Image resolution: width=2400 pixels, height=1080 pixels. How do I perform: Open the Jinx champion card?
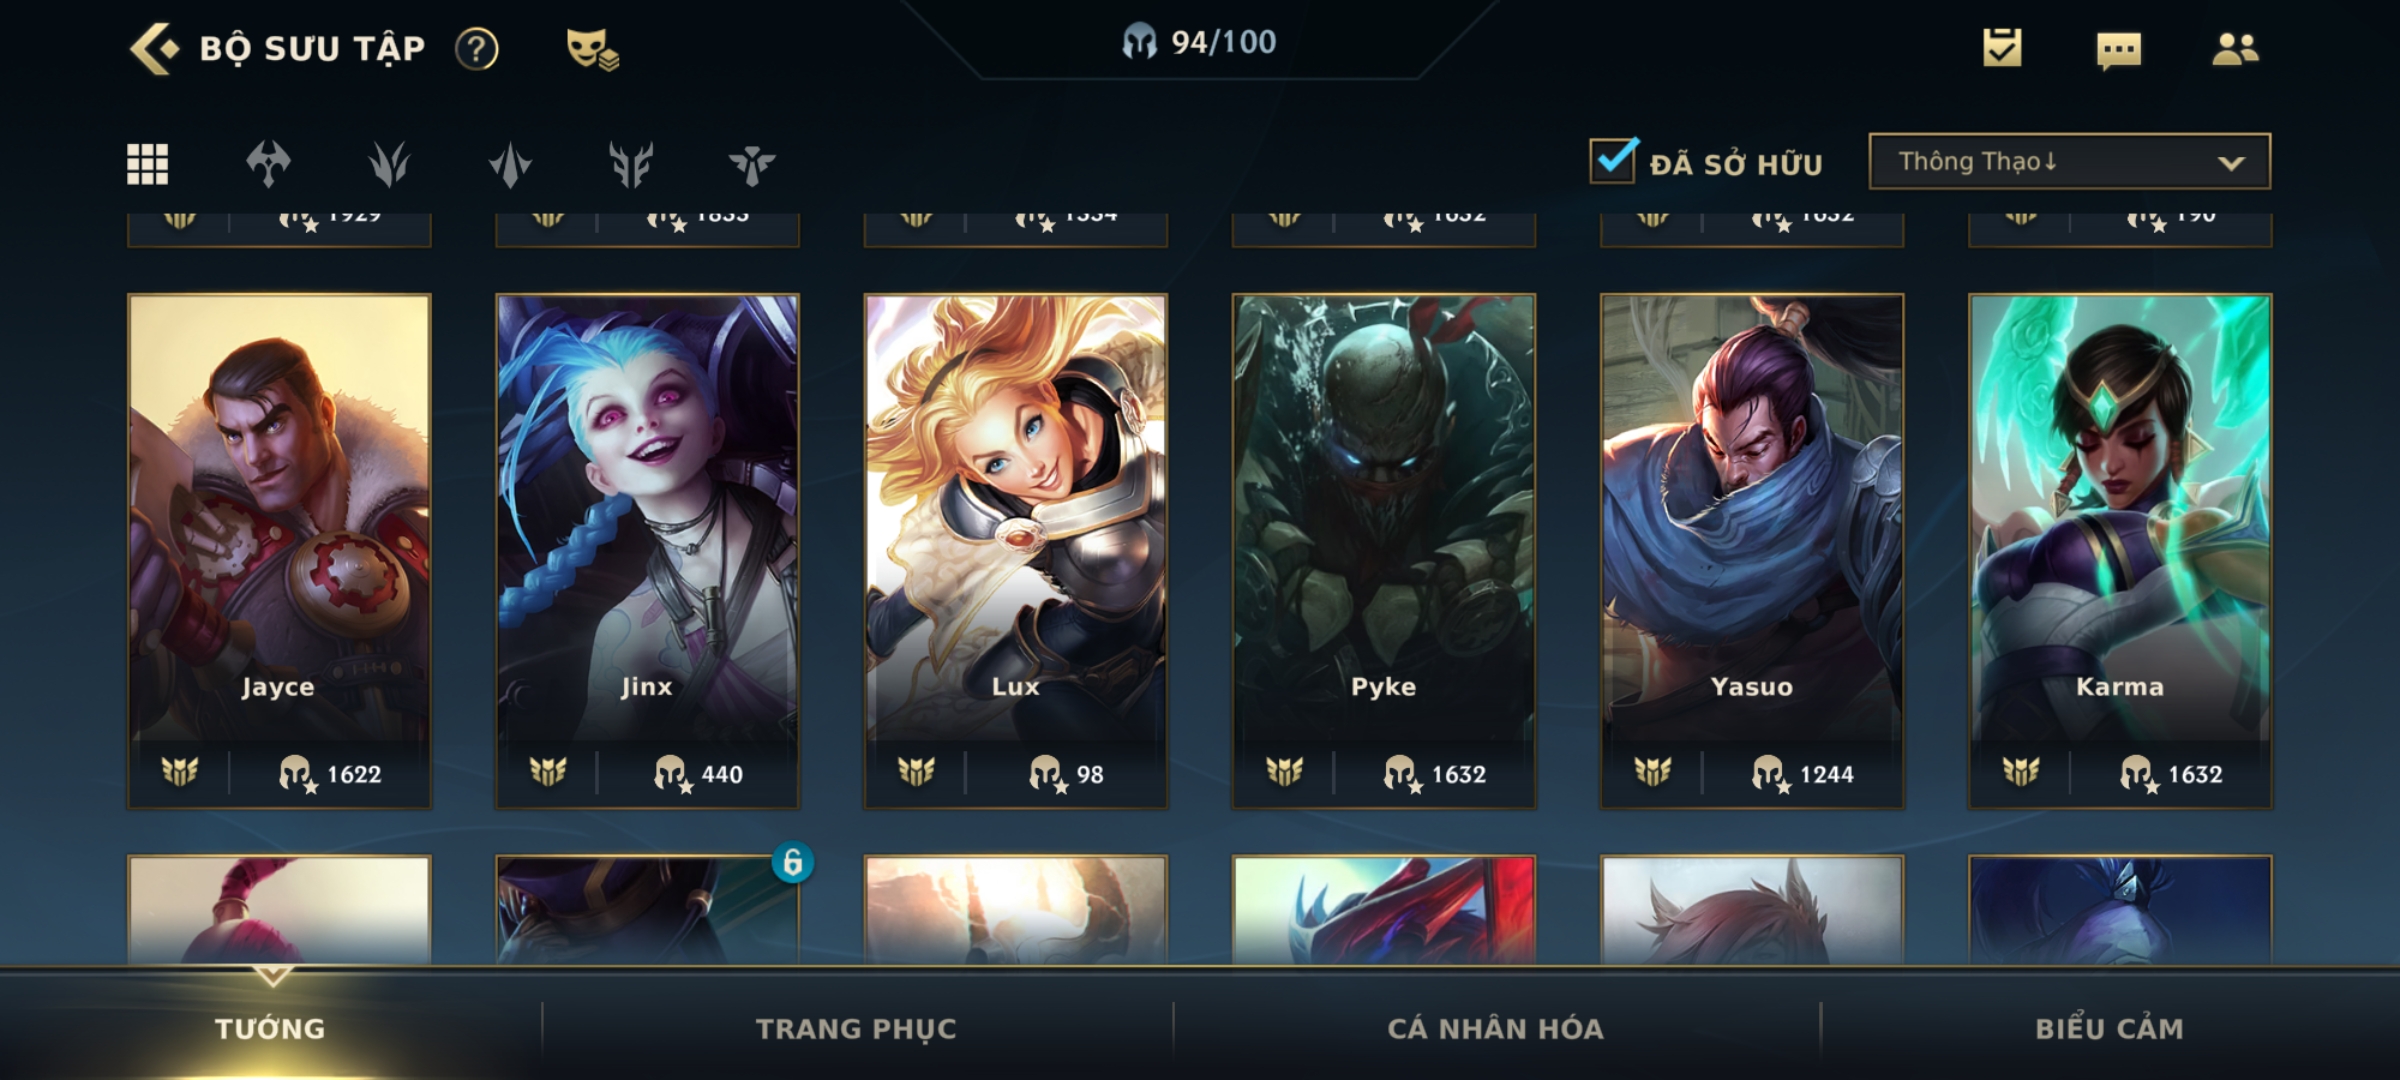click(647, 551)
